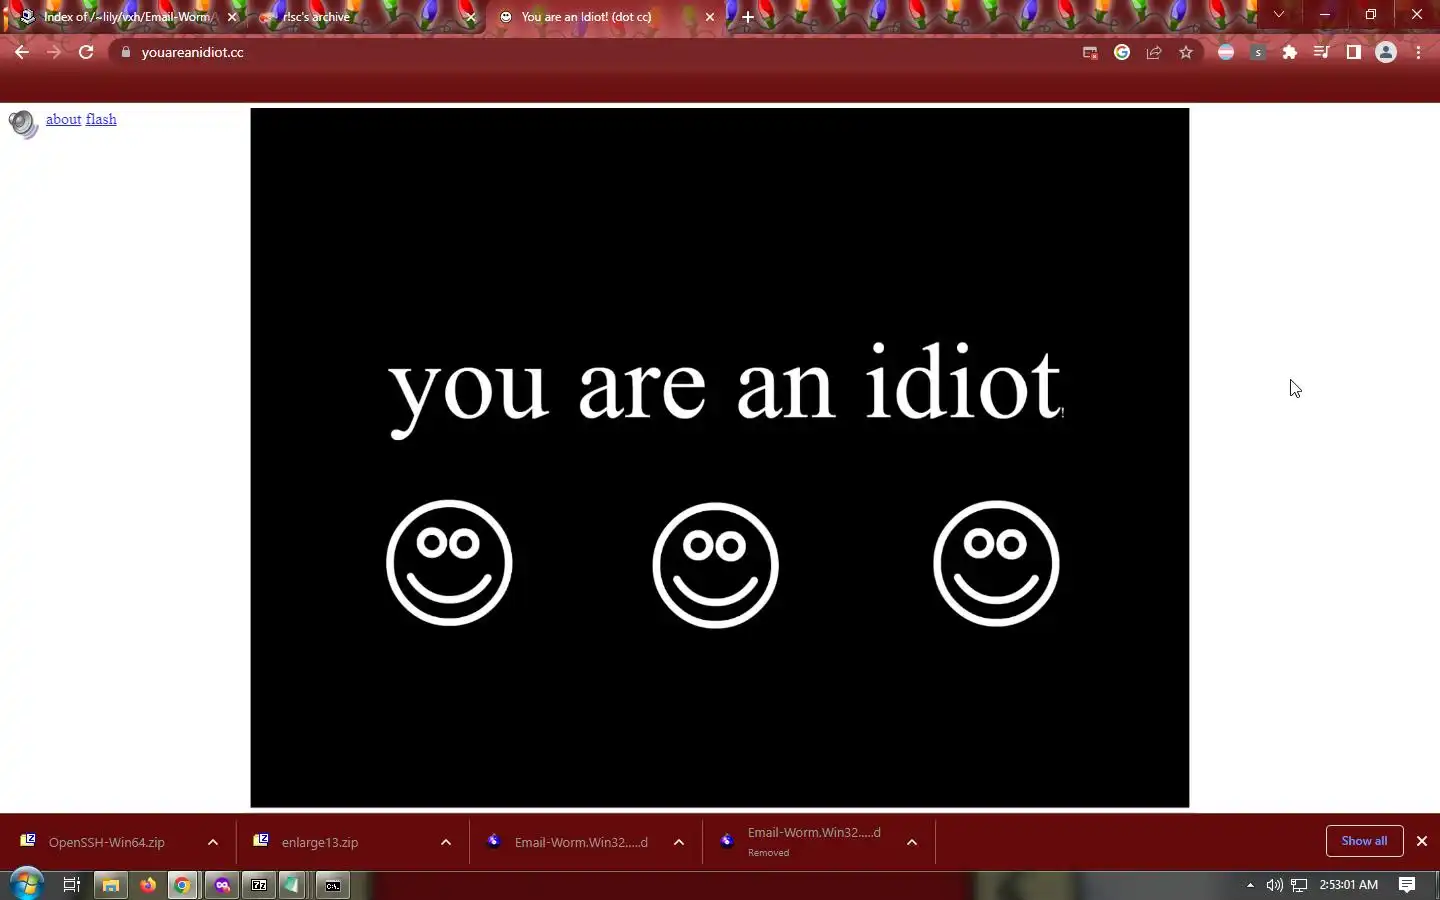This screenshot has width=1440, height=900.
Task: Open Task View on the taskbar
Action: coord(71,885)
